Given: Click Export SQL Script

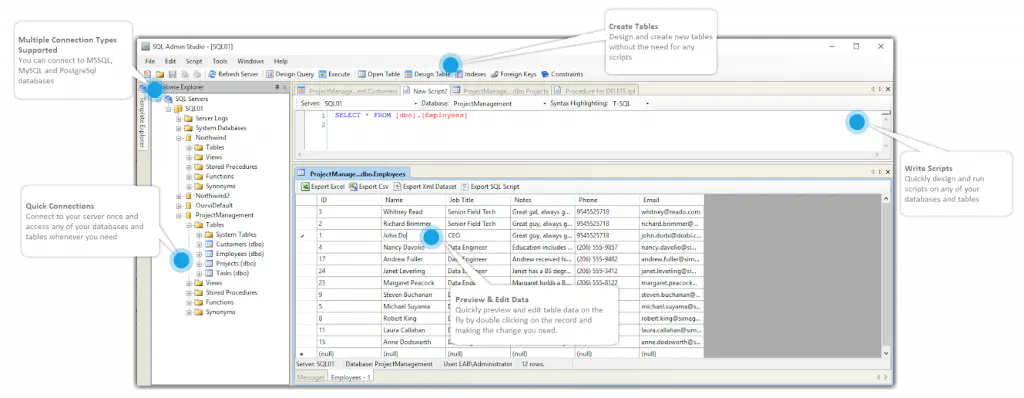Looking at the screenshot, I should point(490,186).
